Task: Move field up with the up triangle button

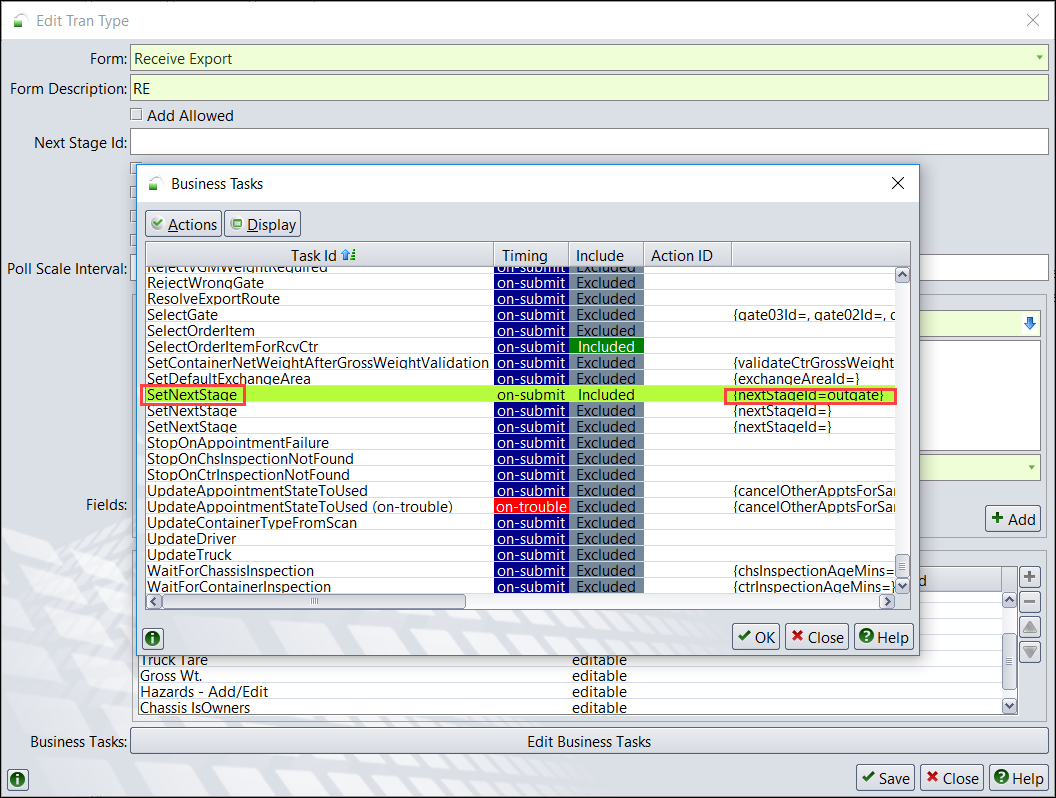Action: (x=1029, y=627)
